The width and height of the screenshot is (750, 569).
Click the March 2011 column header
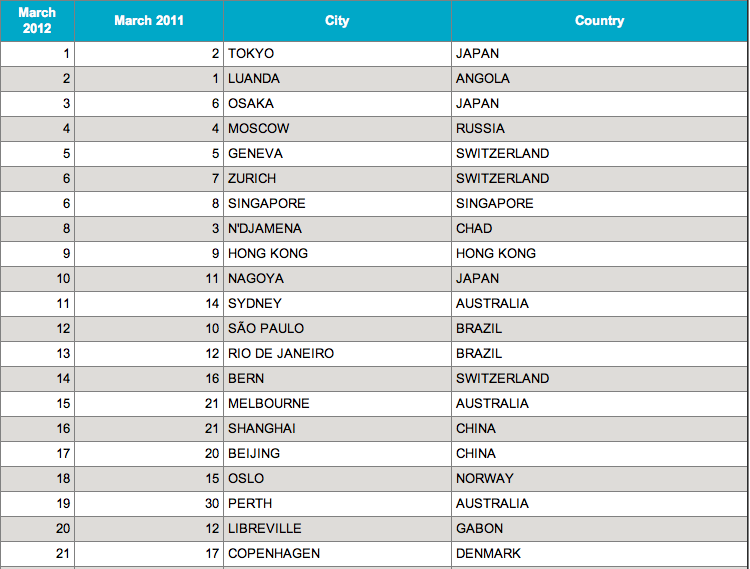point(149,21)
